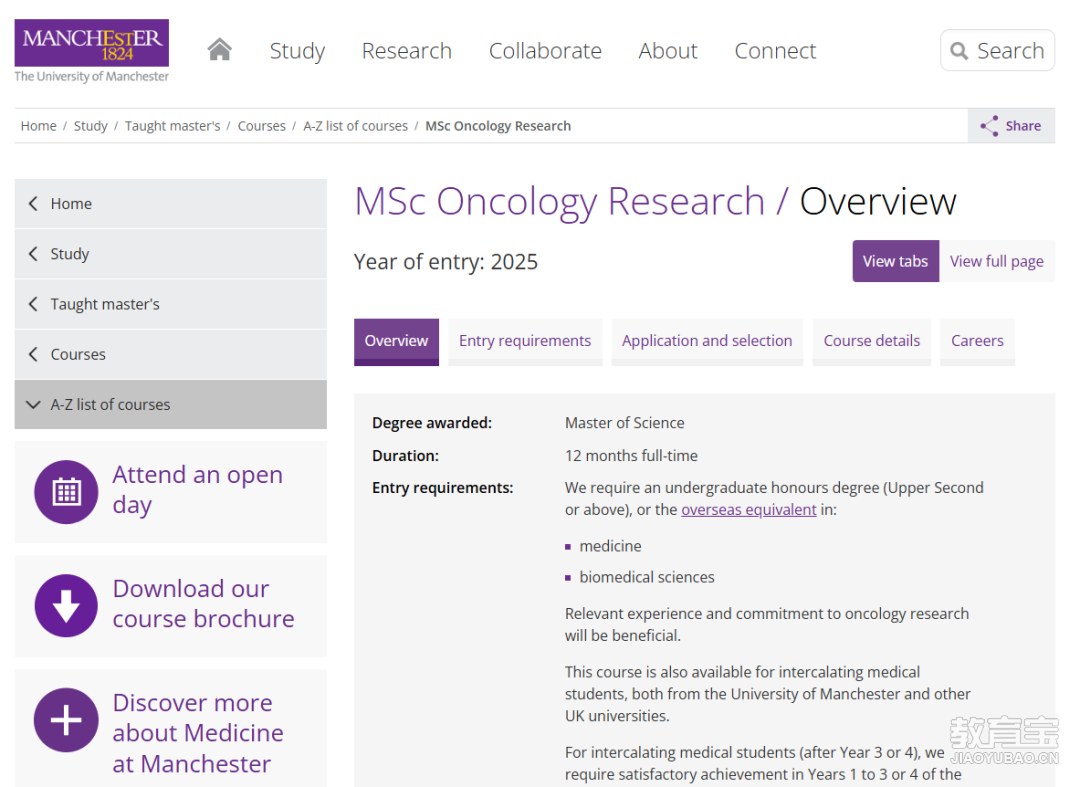Screen dimensions: 1080x787
Task: Go to the home page via house icon
Action: [x=220, y=50]
